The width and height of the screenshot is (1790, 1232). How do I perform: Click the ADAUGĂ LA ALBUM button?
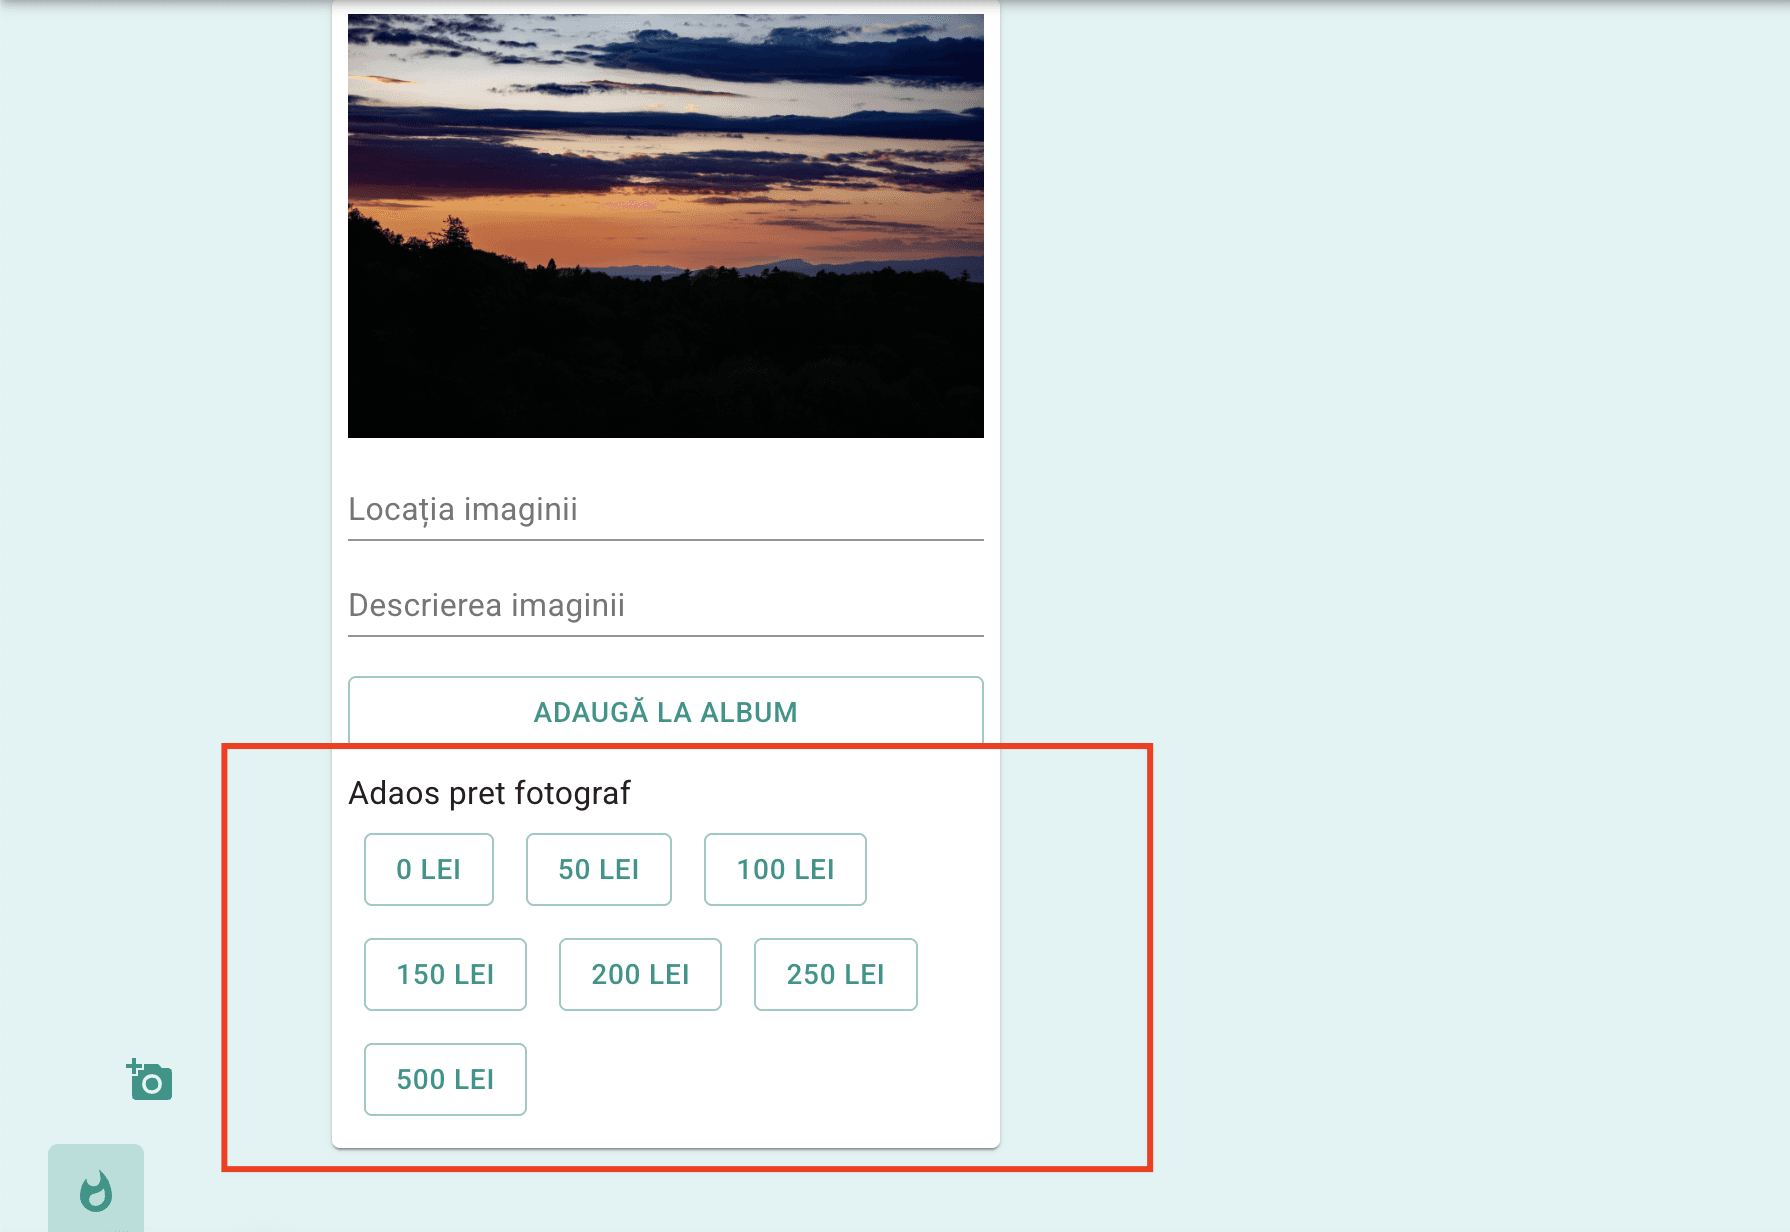pos(666,711)
